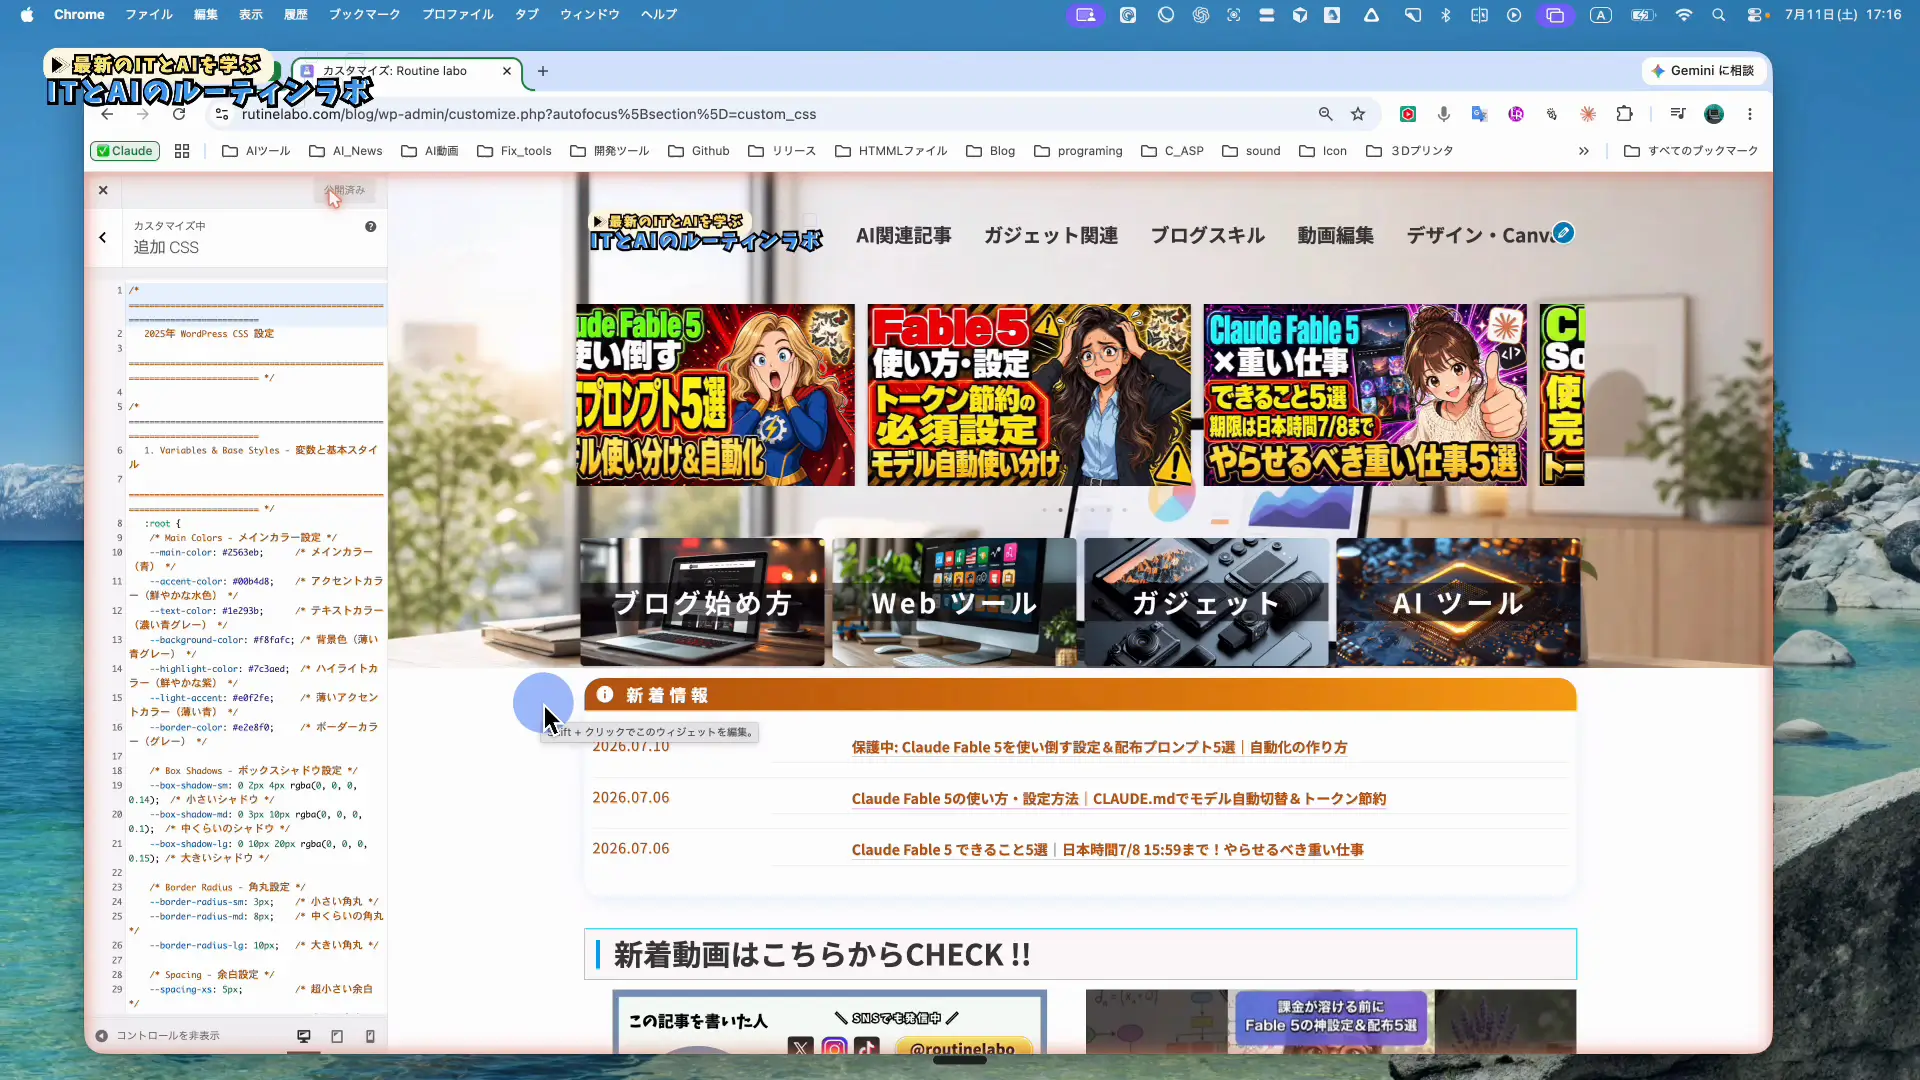The image size is (1920, 1080).
Task: Open the ブックマーク menu in the menu bar
Action: pyautogui.click(x=364, y=14)
